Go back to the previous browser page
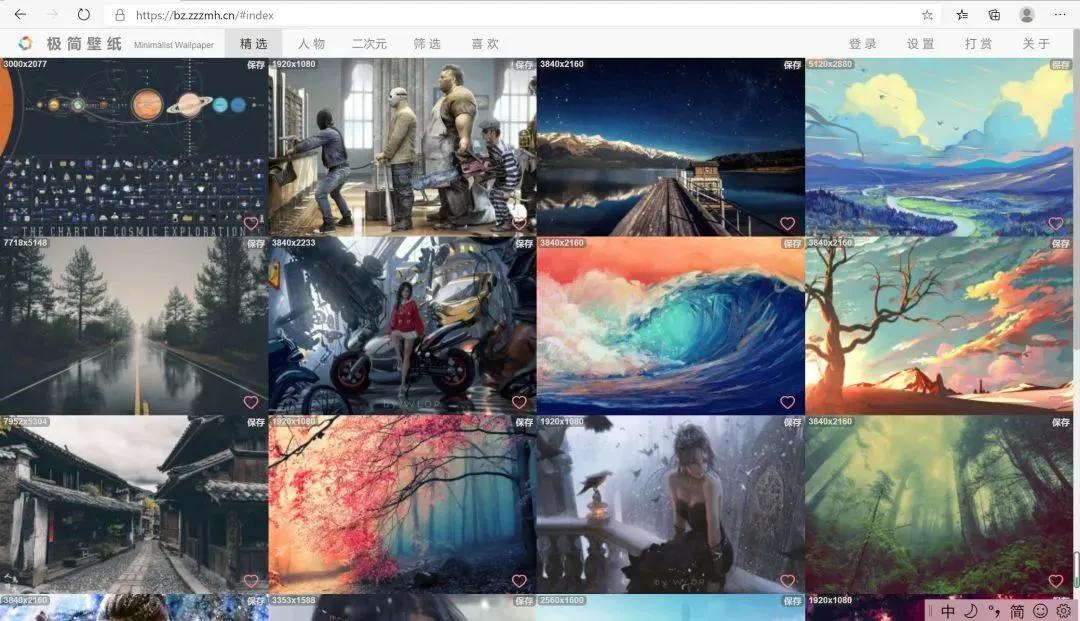The width and height of the screenshot is (1080, 621). pyautogui.click(x=21, y=14)
